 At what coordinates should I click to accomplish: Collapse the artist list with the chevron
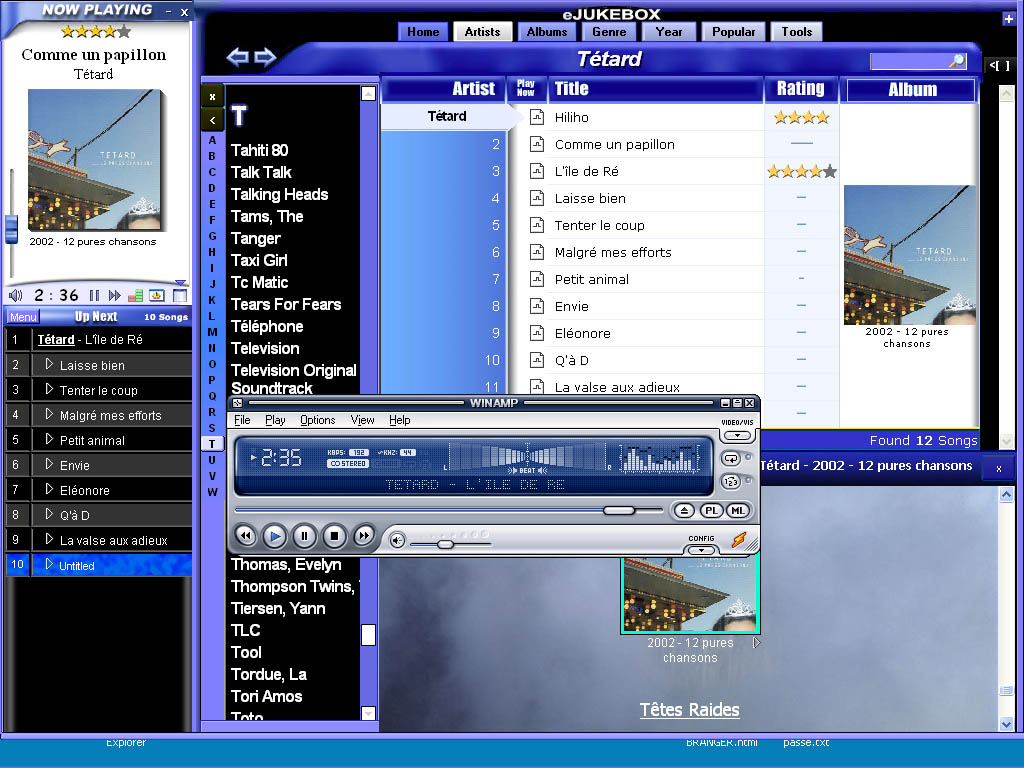coord(212,120)
